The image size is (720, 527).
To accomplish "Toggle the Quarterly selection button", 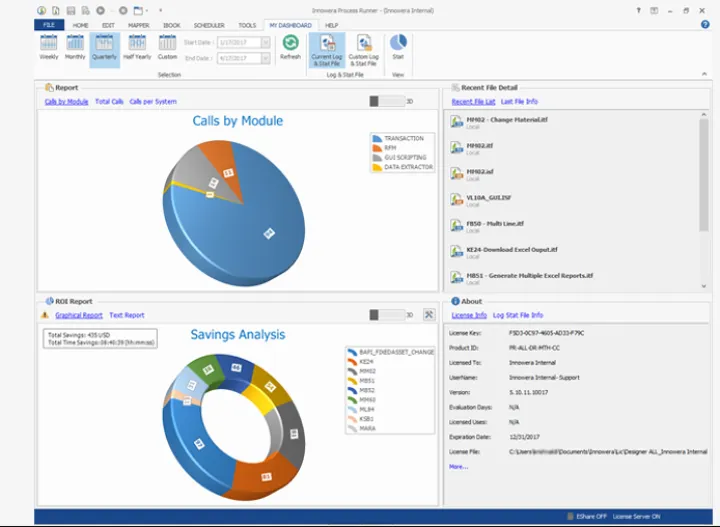I will pyautogui.click(x=104, y=46).
